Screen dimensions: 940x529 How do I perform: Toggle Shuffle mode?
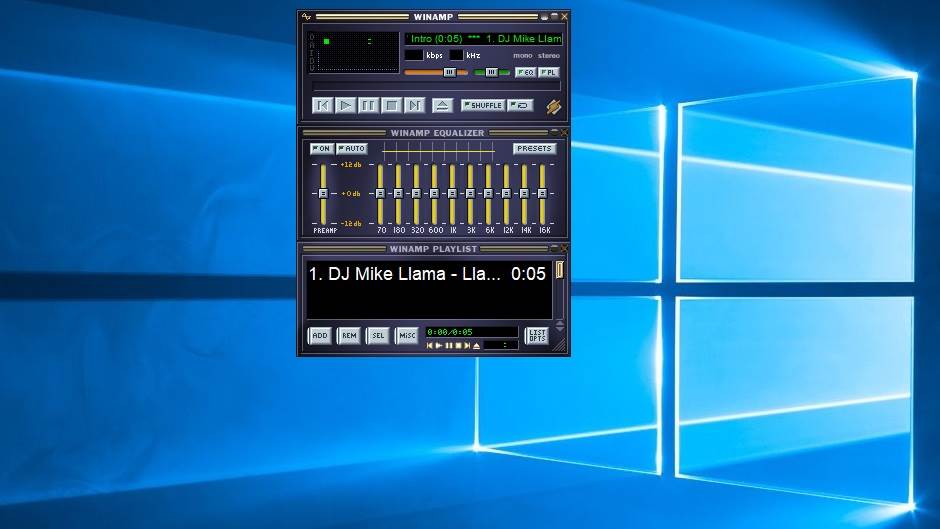(x=483, y=105)
